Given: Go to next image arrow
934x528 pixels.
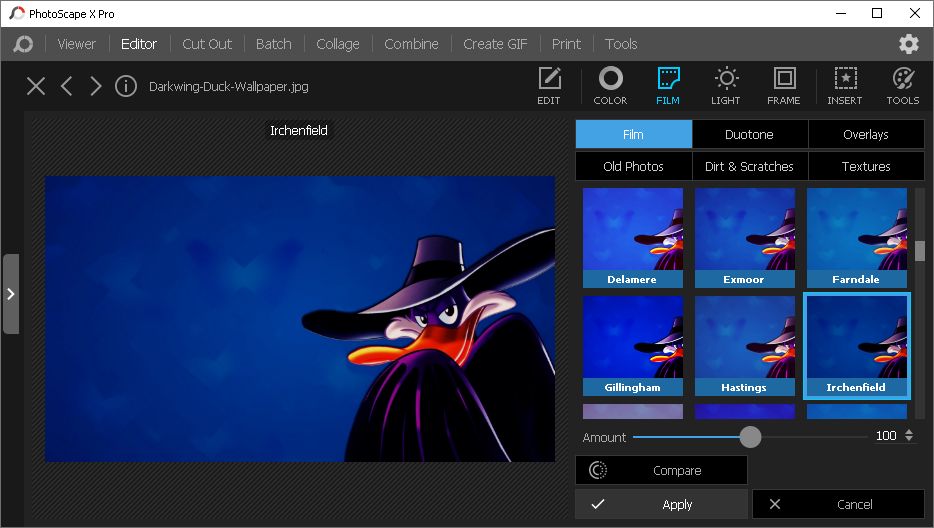Looking at the screenshot, I should pyautogui.click(x=95, y=86).
